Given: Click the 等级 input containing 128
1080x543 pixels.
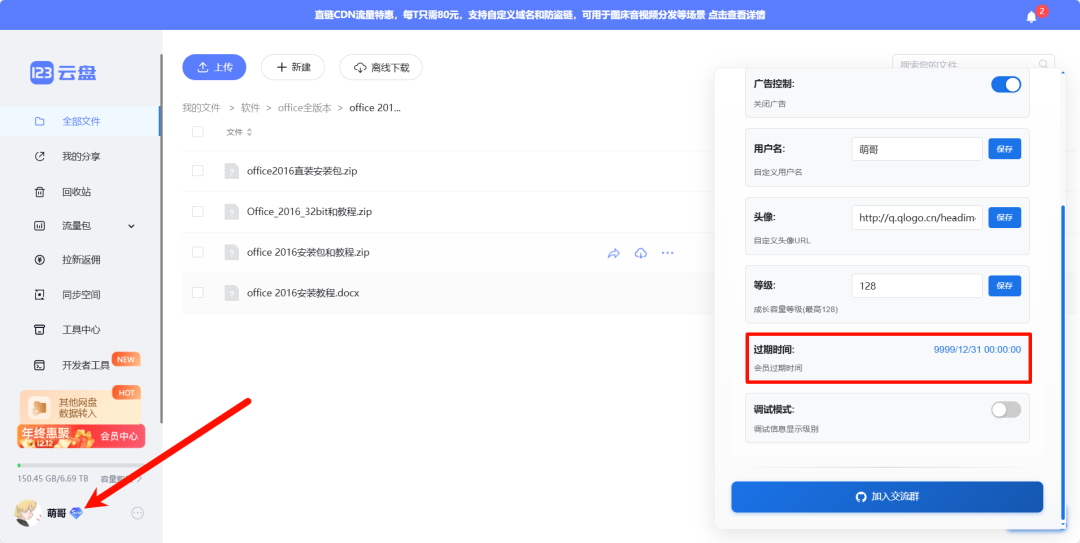Looking at the screenshot, I should 917,285.
